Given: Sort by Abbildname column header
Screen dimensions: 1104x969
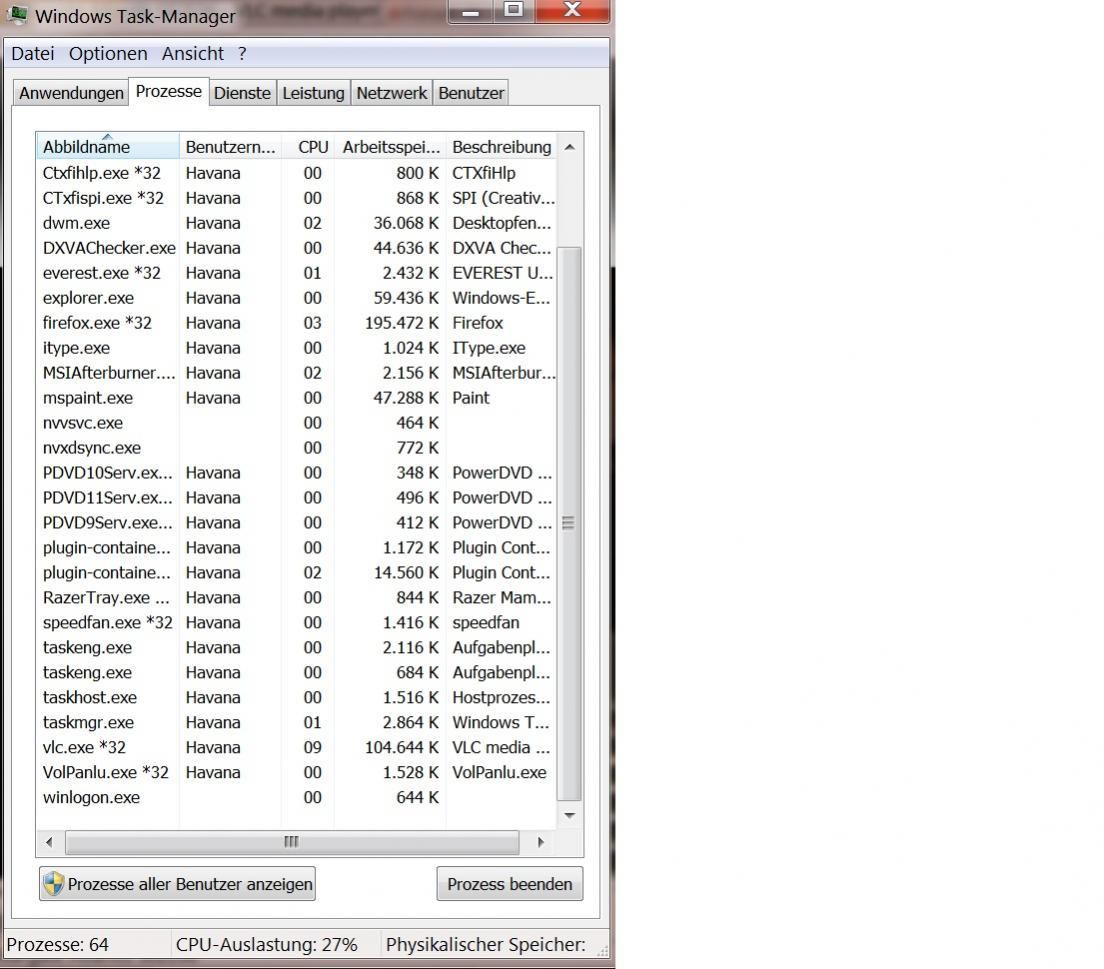Looking at the screenshot, I should (108, 146).
